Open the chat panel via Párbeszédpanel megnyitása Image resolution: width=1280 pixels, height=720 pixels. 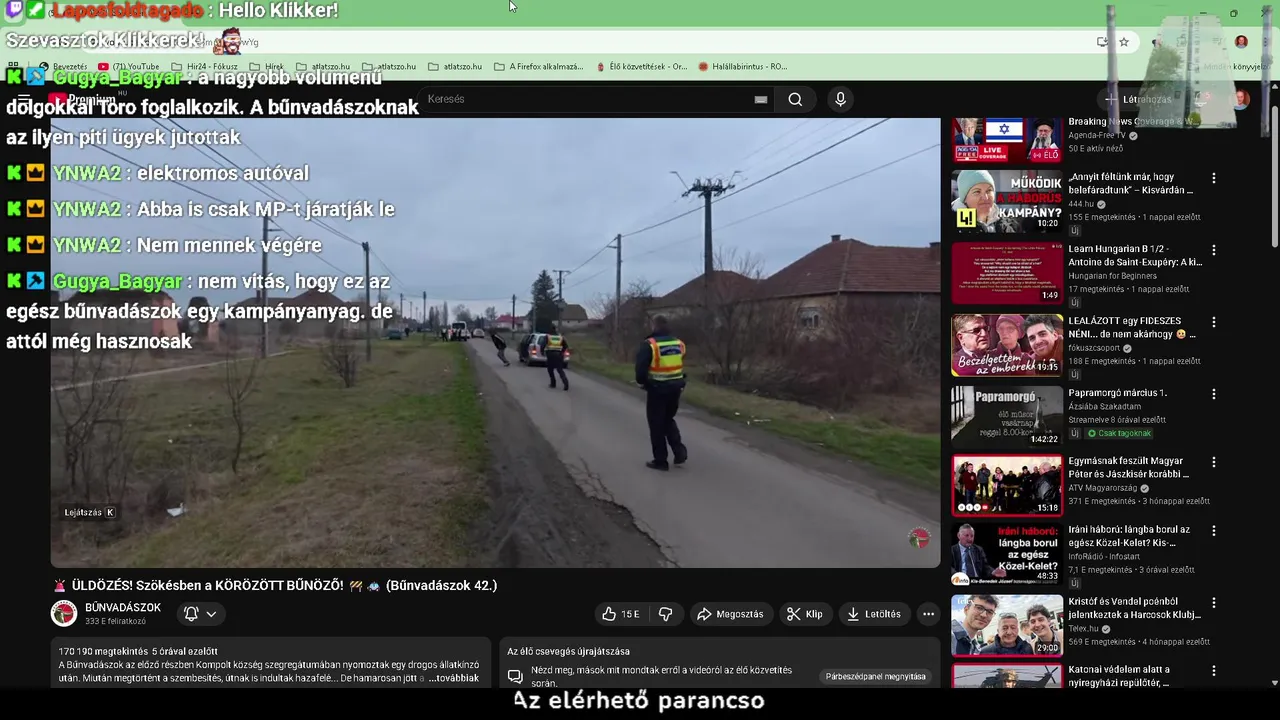tap(875, 677)
